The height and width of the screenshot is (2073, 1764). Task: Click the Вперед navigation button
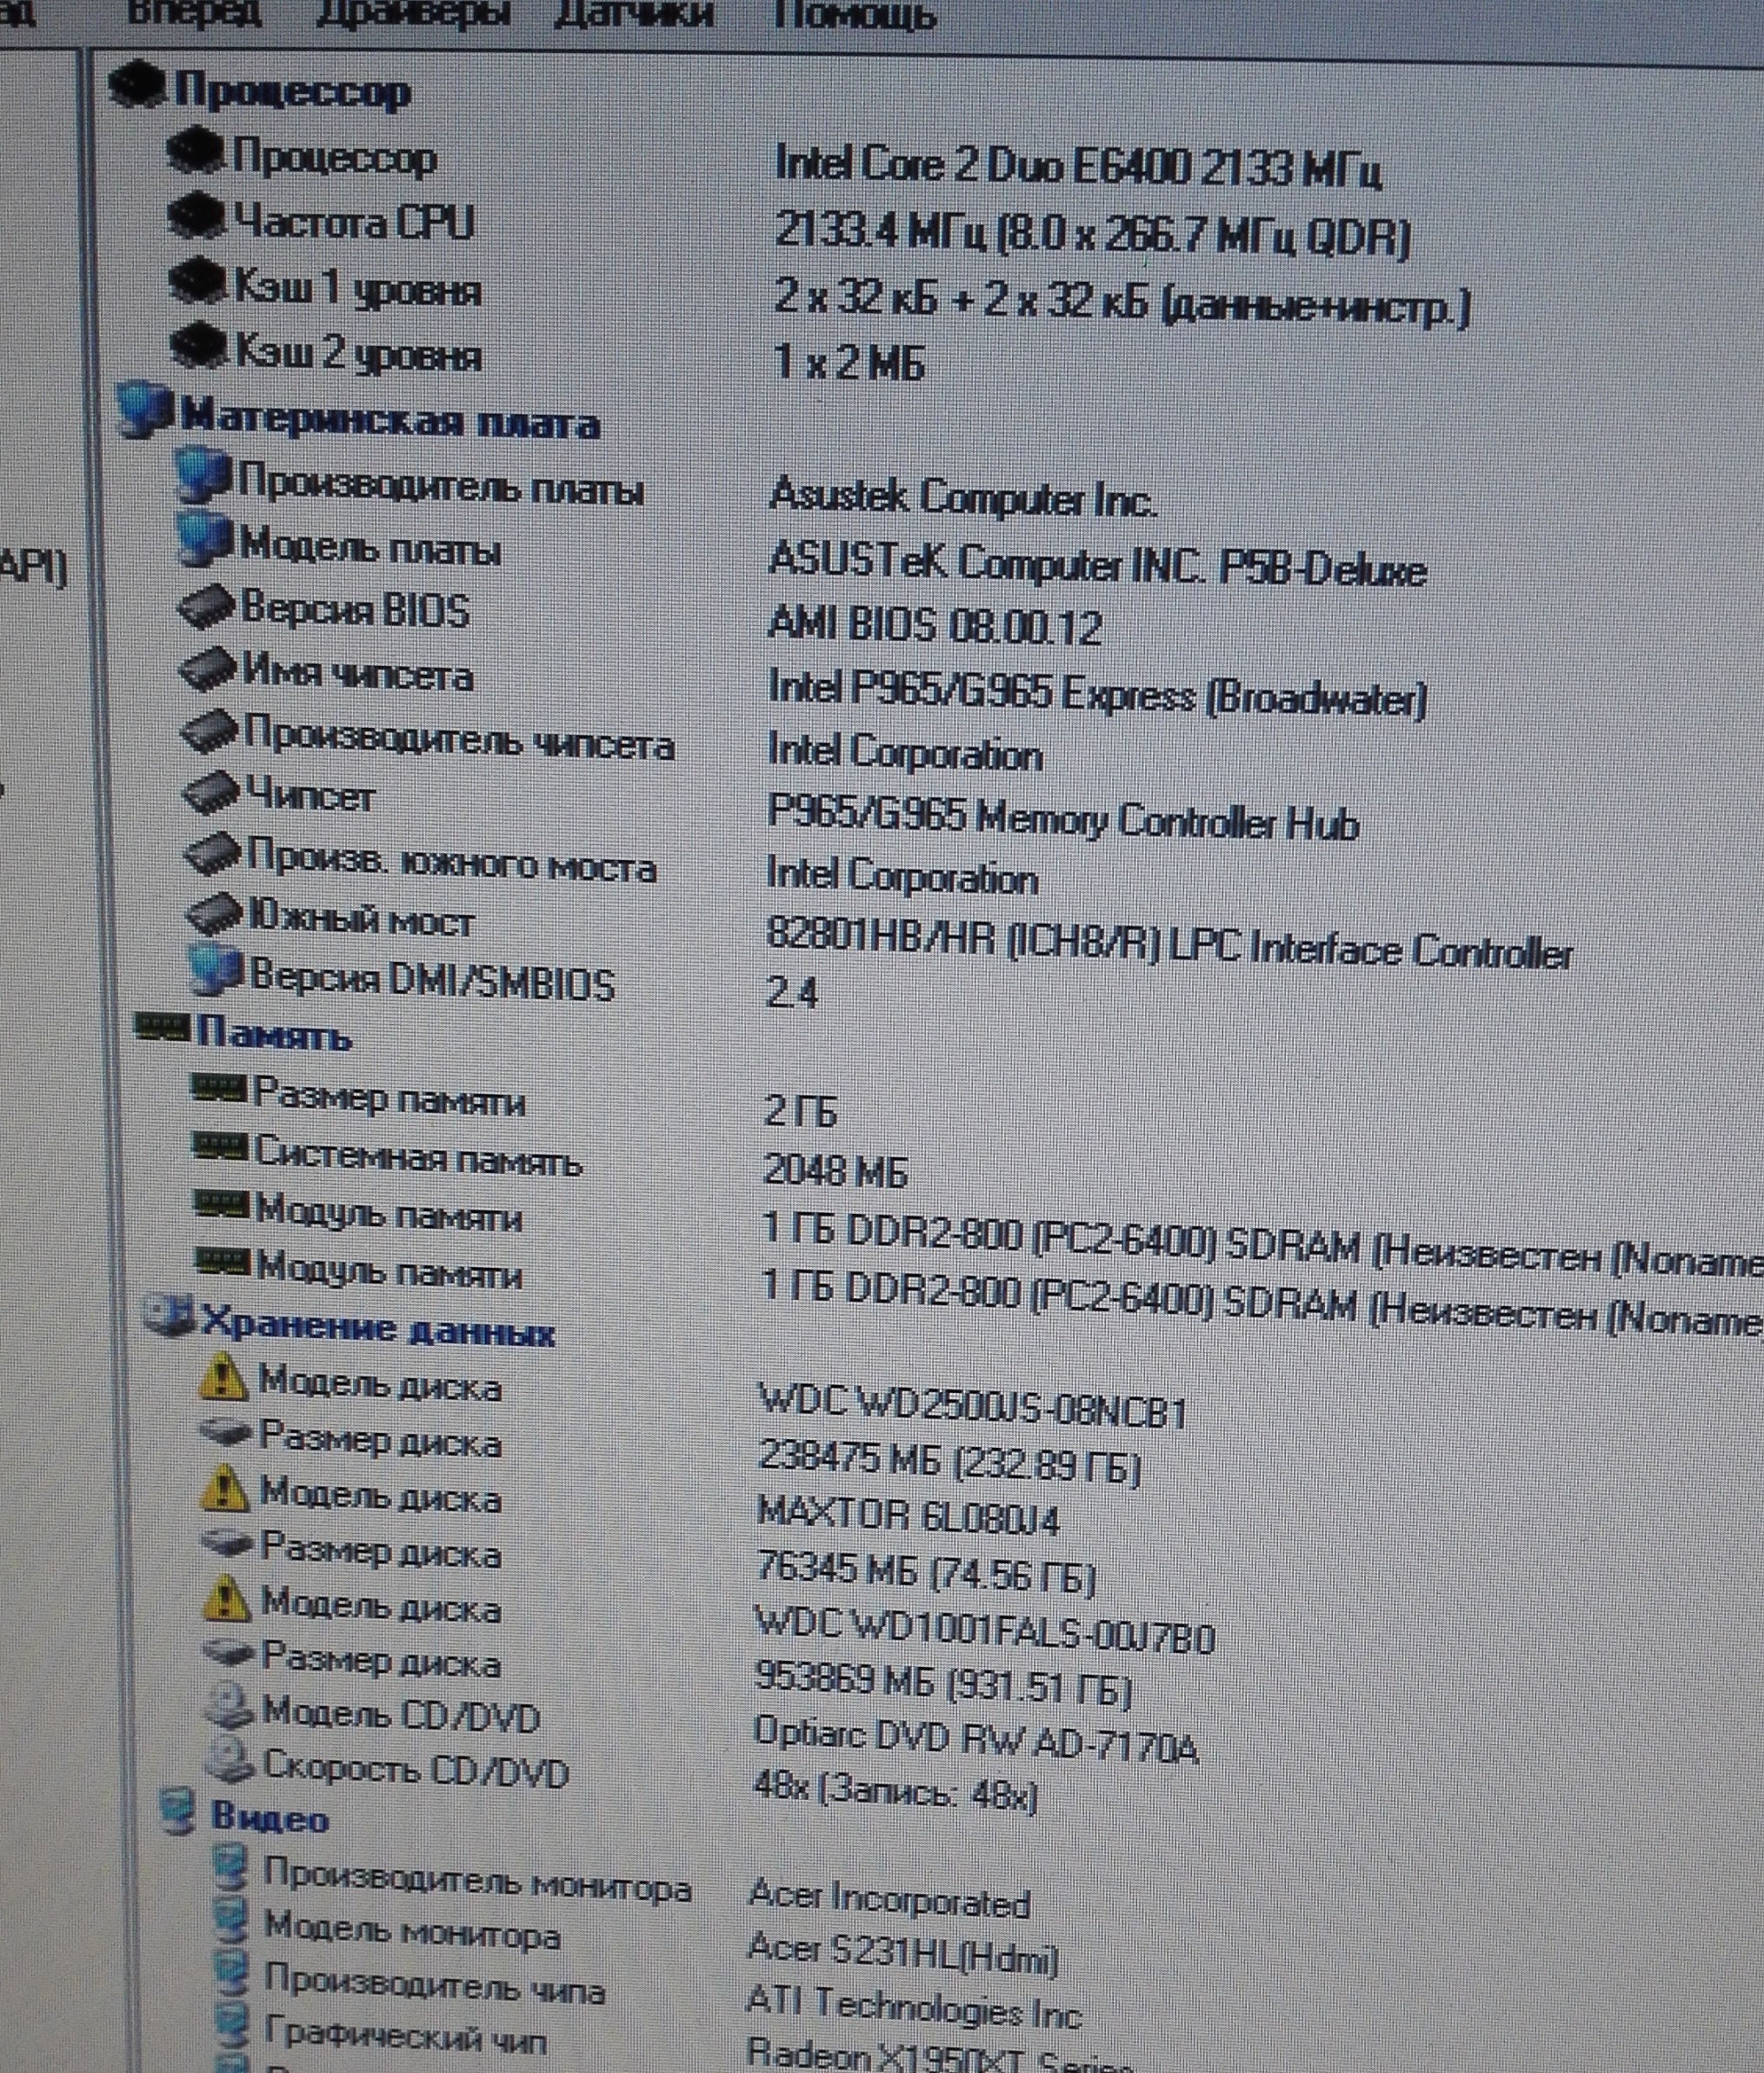pos(194,12)
